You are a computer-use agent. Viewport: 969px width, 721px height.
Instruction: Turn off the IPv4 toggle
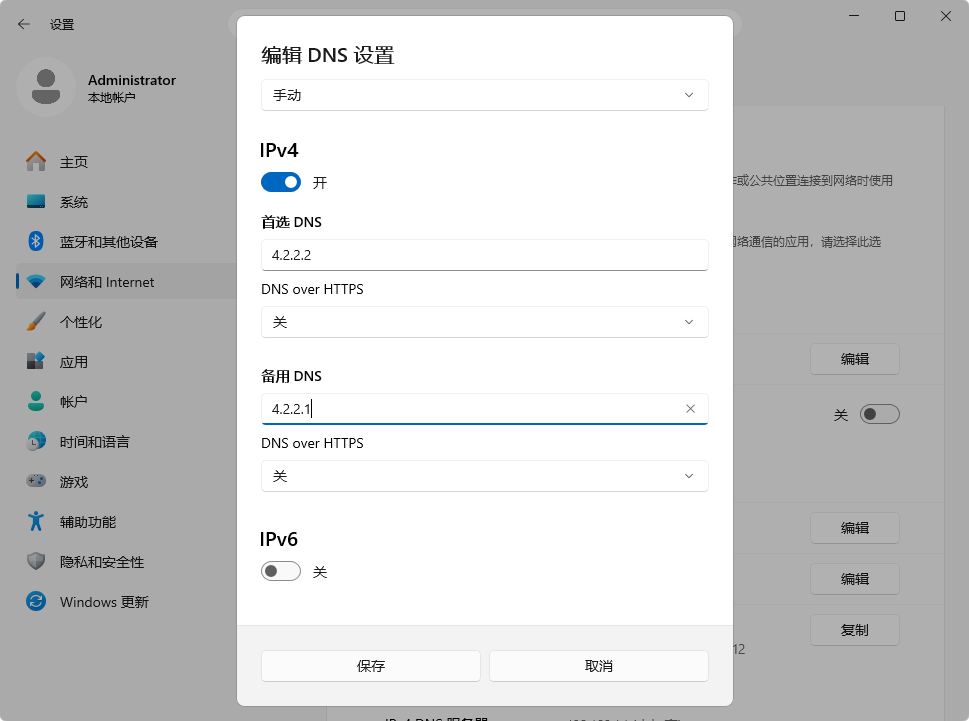[281, 182]
